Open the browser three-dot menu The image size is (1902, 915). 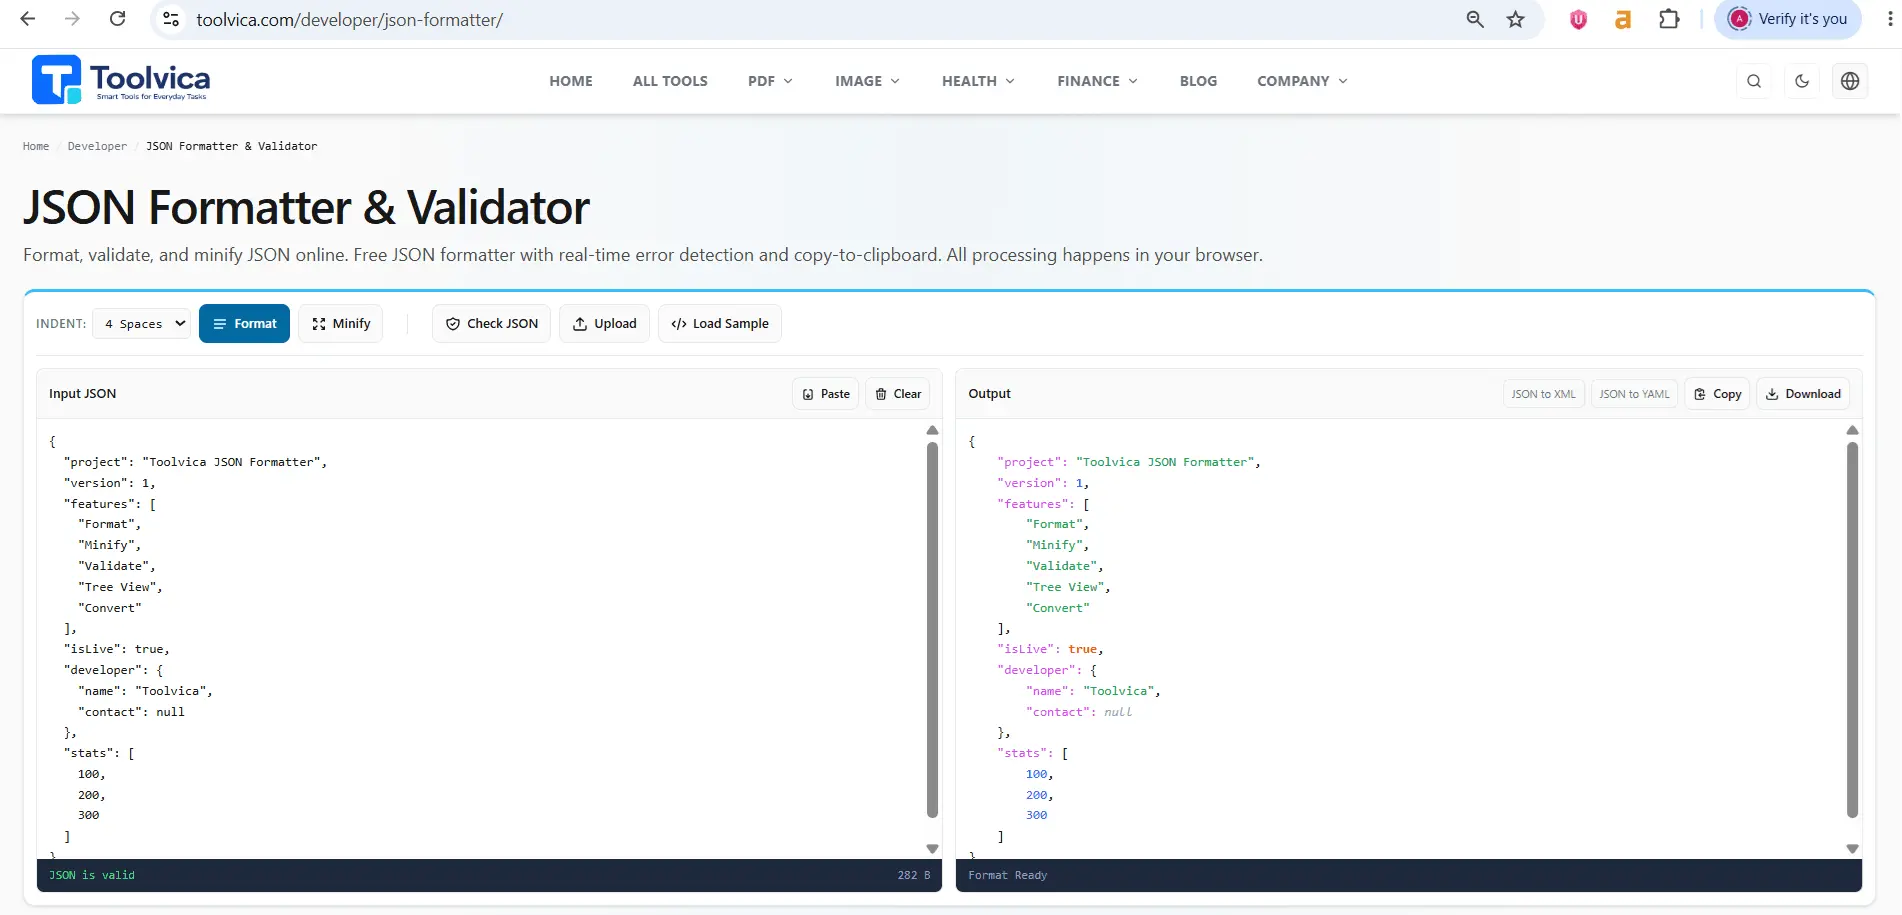[x=1889, y=19]
